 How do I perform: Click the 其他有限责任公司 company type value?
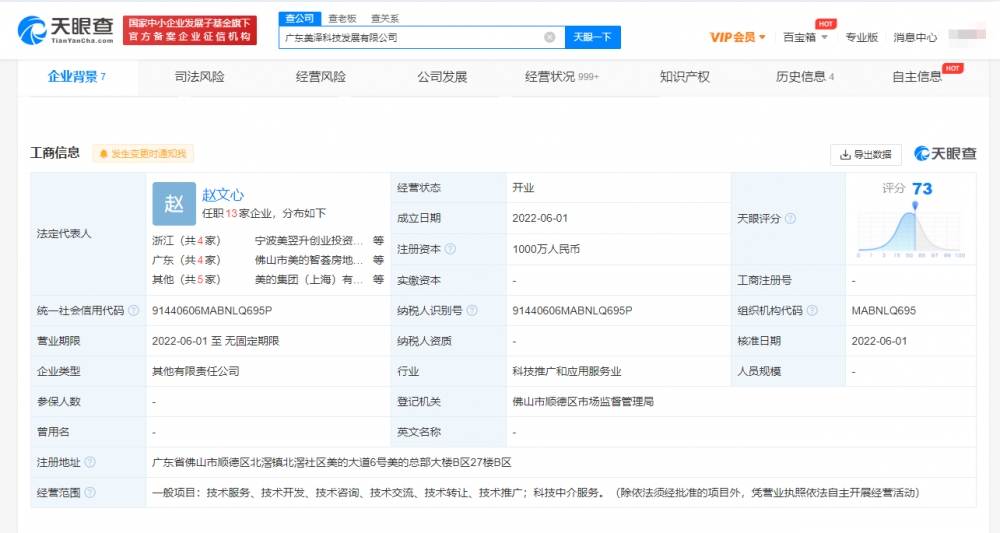click(196, 371)
